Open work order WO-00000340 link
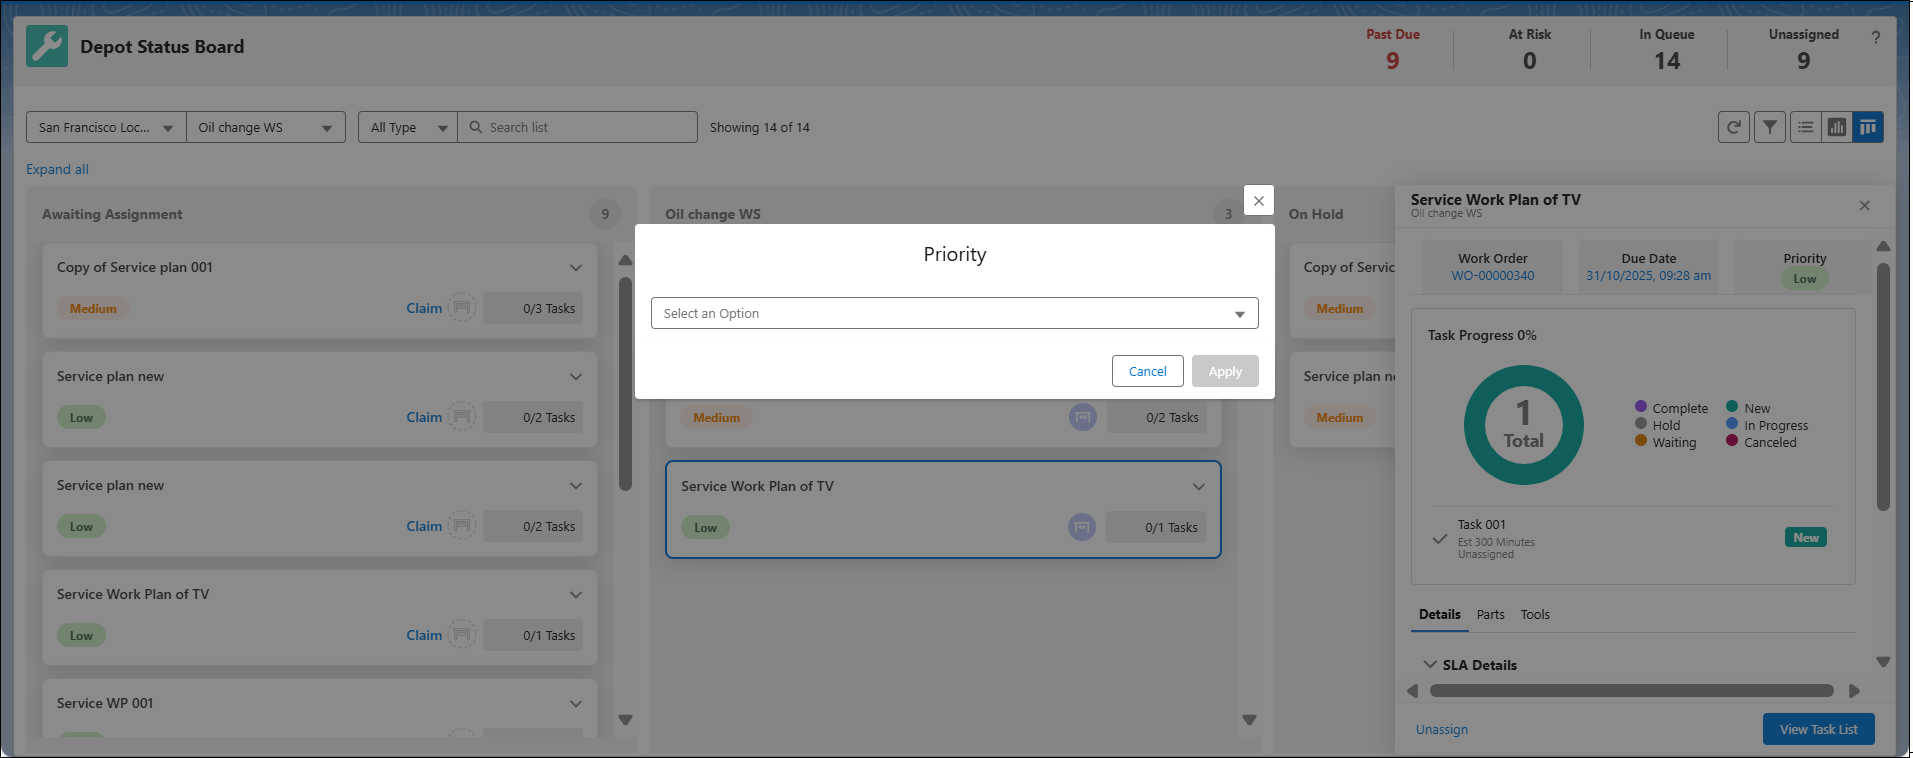Image resolution: width=1913 pixels, height=758 pixels. (x=1492, y=275)
